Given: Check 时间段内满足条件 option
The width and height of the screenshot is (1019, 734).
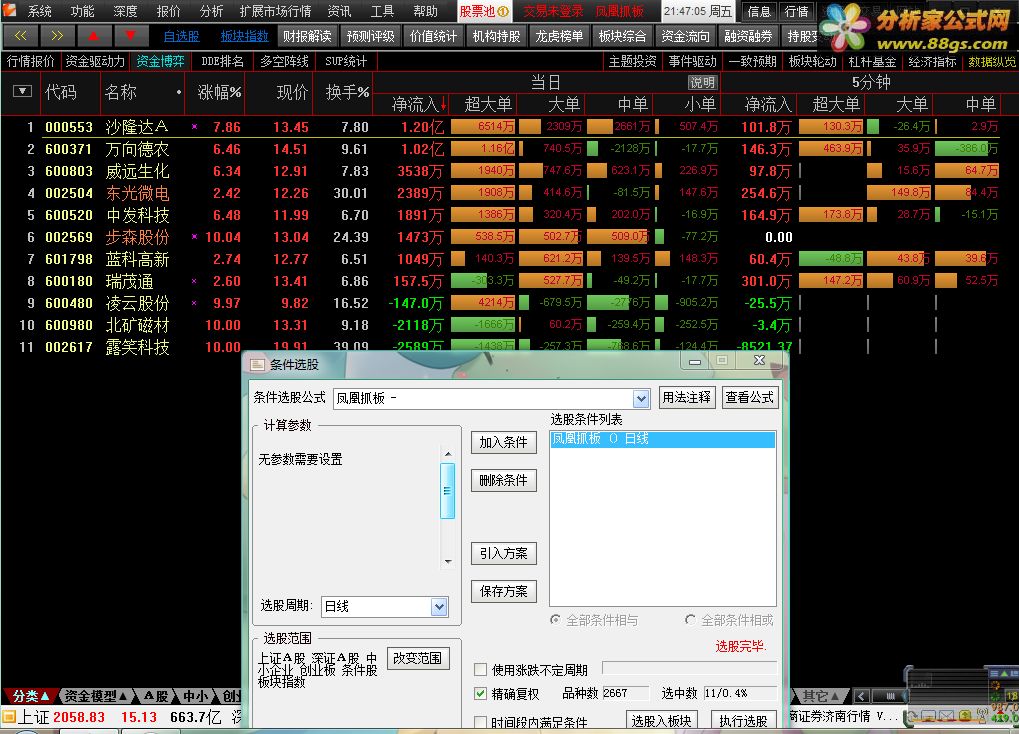Looking at the screenshot, I should 480,722.
